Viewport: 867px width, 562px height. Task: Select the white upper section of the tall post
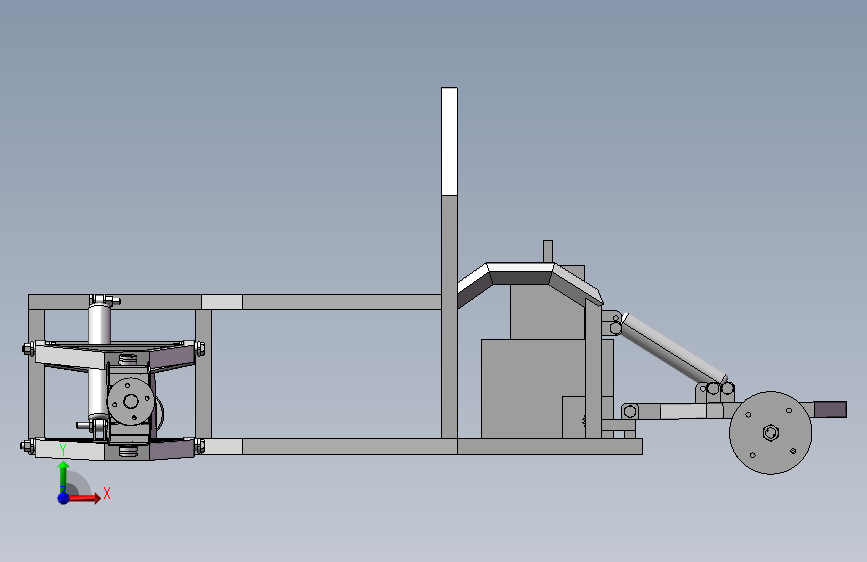click(x=449, y=141)
